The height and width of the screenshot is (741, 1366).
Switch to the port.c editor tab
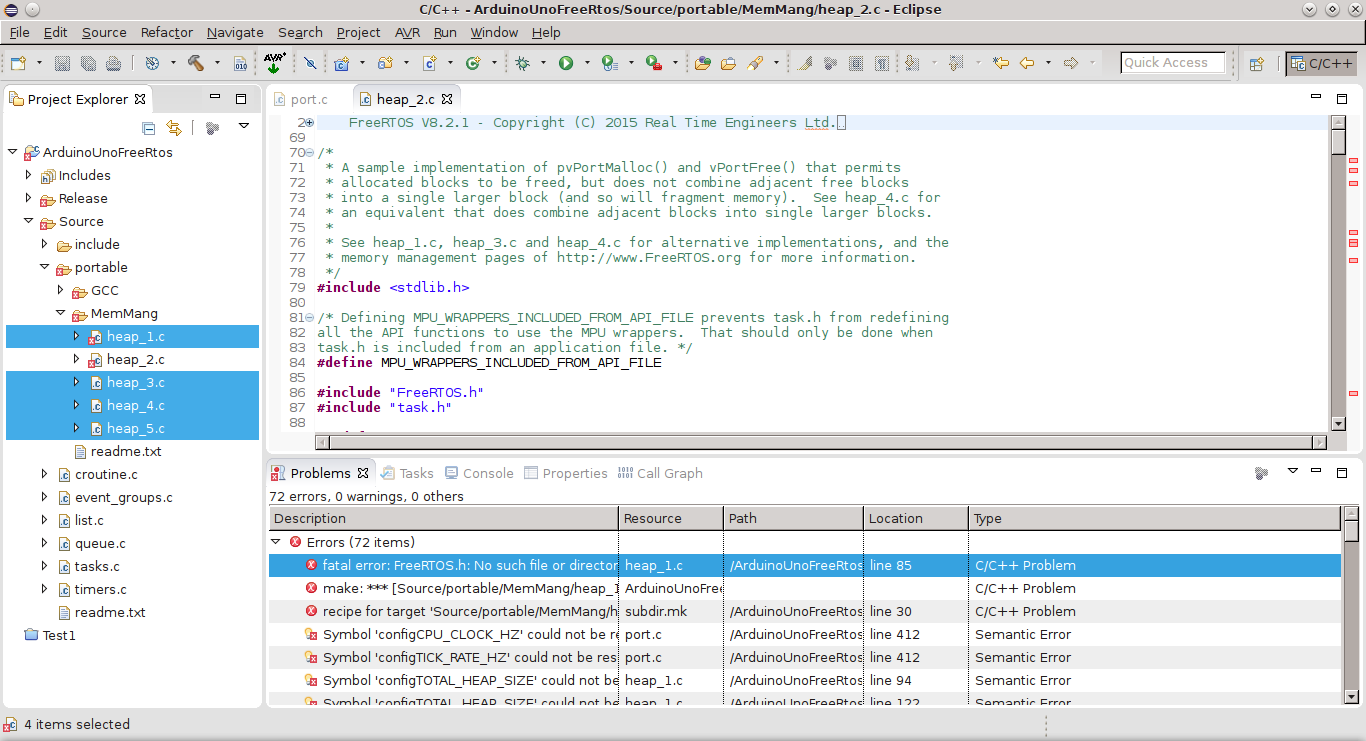click(x=310, y=98)
